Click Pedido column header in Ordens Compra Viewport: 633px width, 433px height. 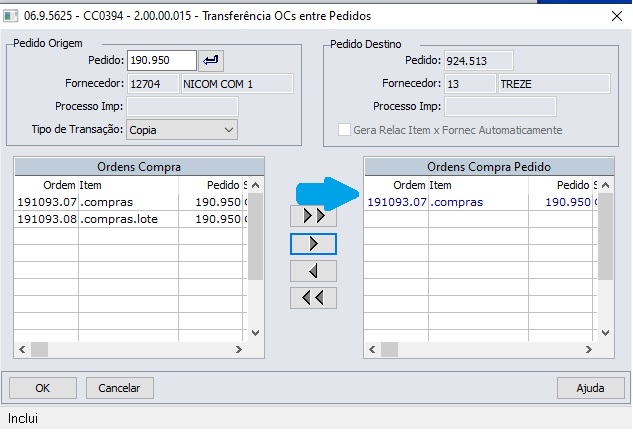click(210, 185)
